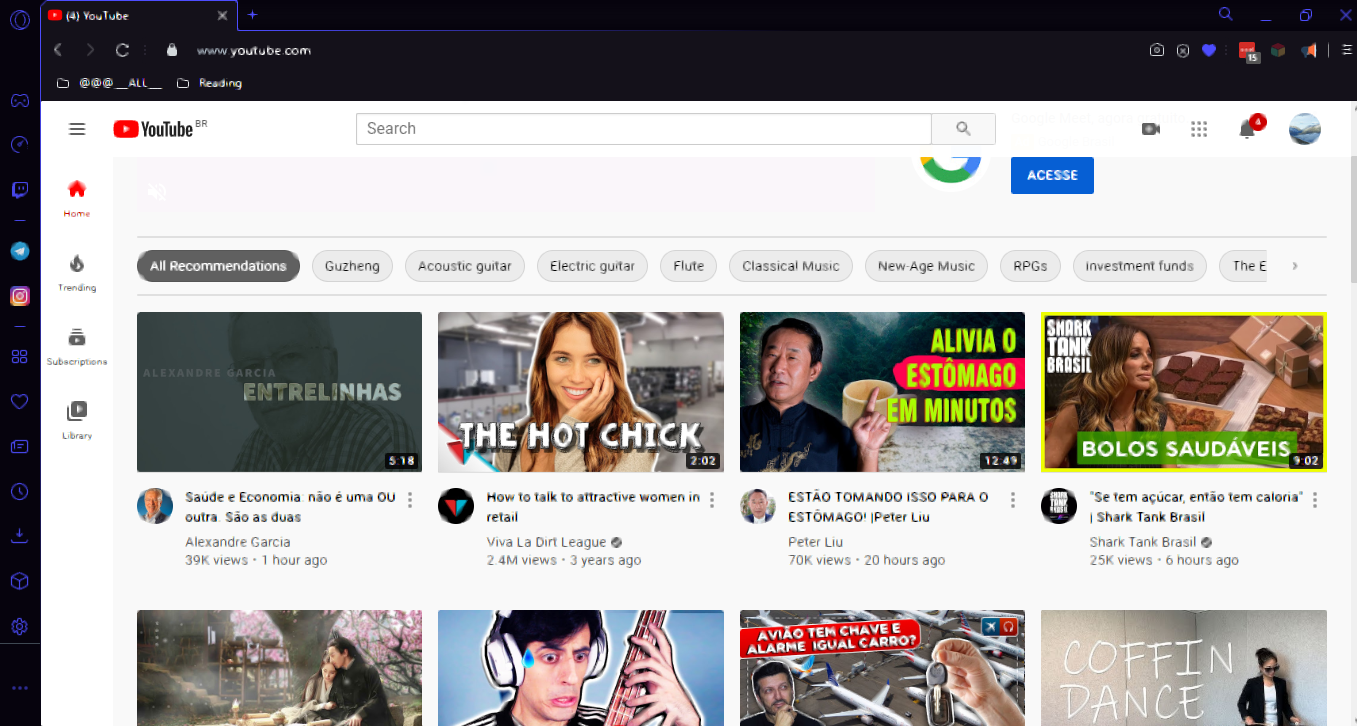1357x726 pixels.
Task: Open options menu for Peter Liu video
Action: pos(1012,500)
